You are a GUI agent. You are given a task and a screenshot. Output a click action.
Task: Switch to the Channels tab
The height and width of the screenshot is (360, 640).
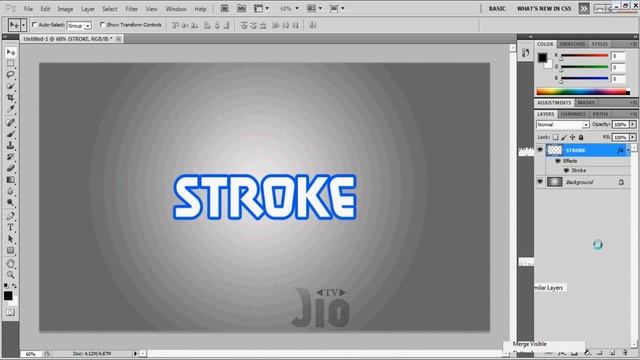[573, 114]
